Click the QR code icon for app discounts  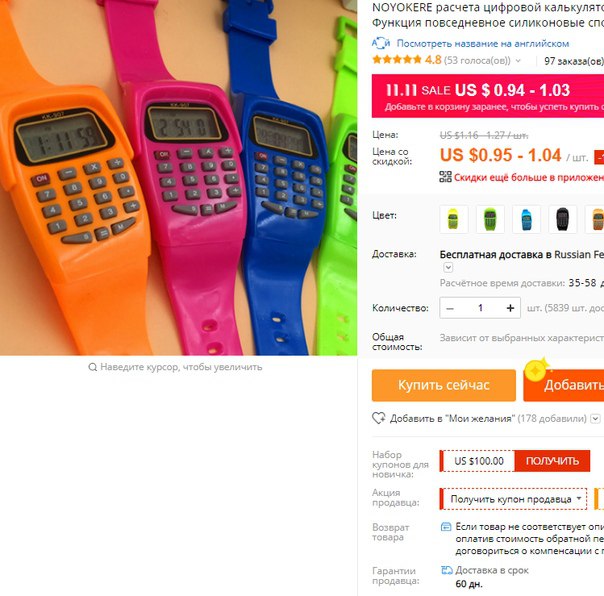point(445,177)
